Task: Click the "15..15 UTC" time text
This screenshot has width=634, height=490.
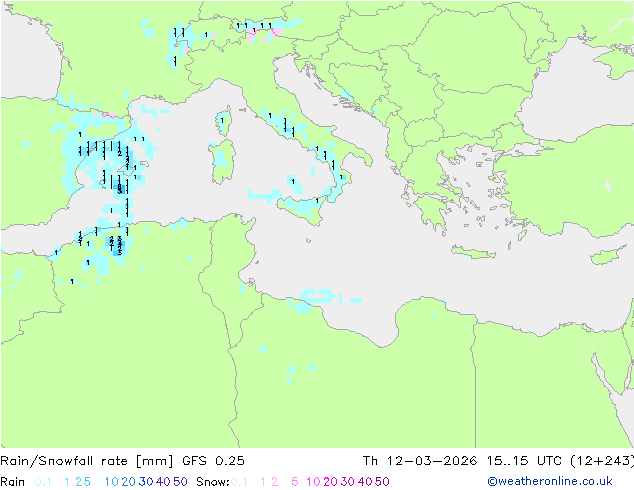Action: [x=524, y=460]
